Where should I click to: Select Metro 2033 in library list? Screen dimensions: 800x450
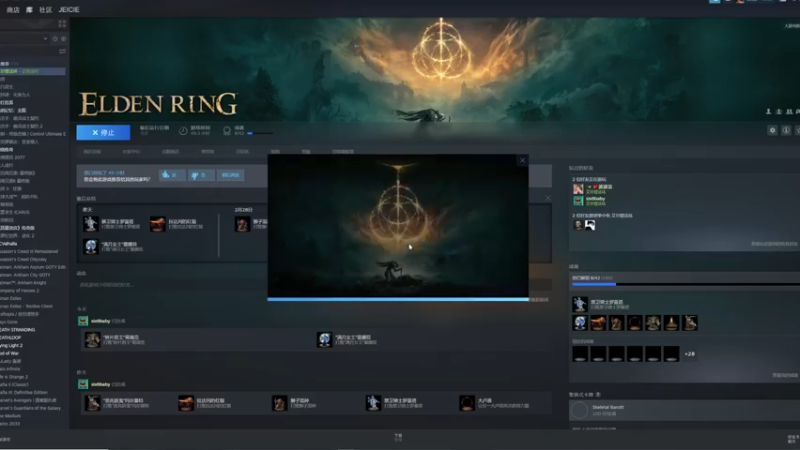pyautogui.click(x=10, y=423)
